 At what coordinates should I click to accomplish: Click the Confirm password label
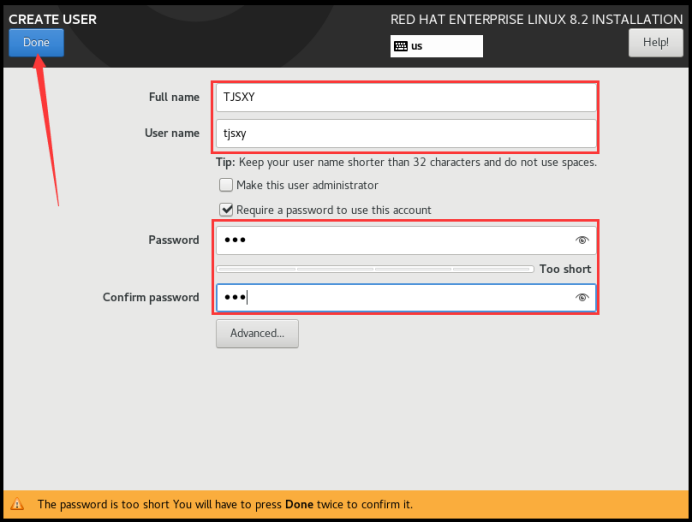click(x=151, y=297)
